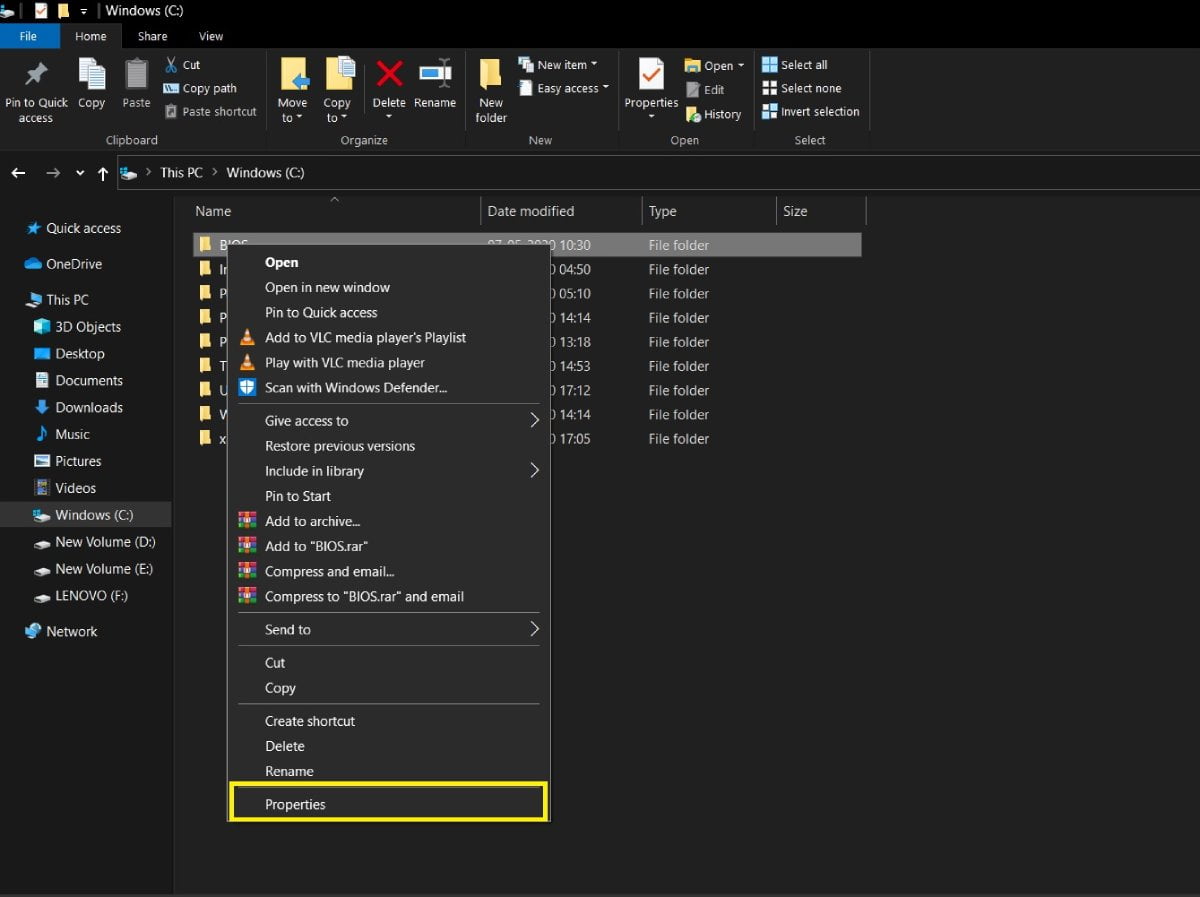Click Scan with Windows Defender
This screenshot has height=897, width=1200.
pos(355,387)
